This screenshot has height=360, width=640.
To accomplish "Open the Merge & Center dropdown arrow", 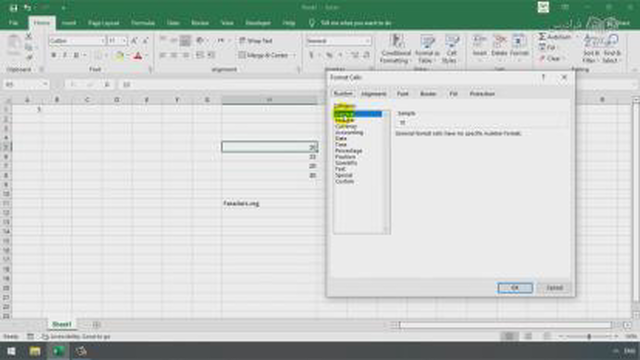I will 294,55.
